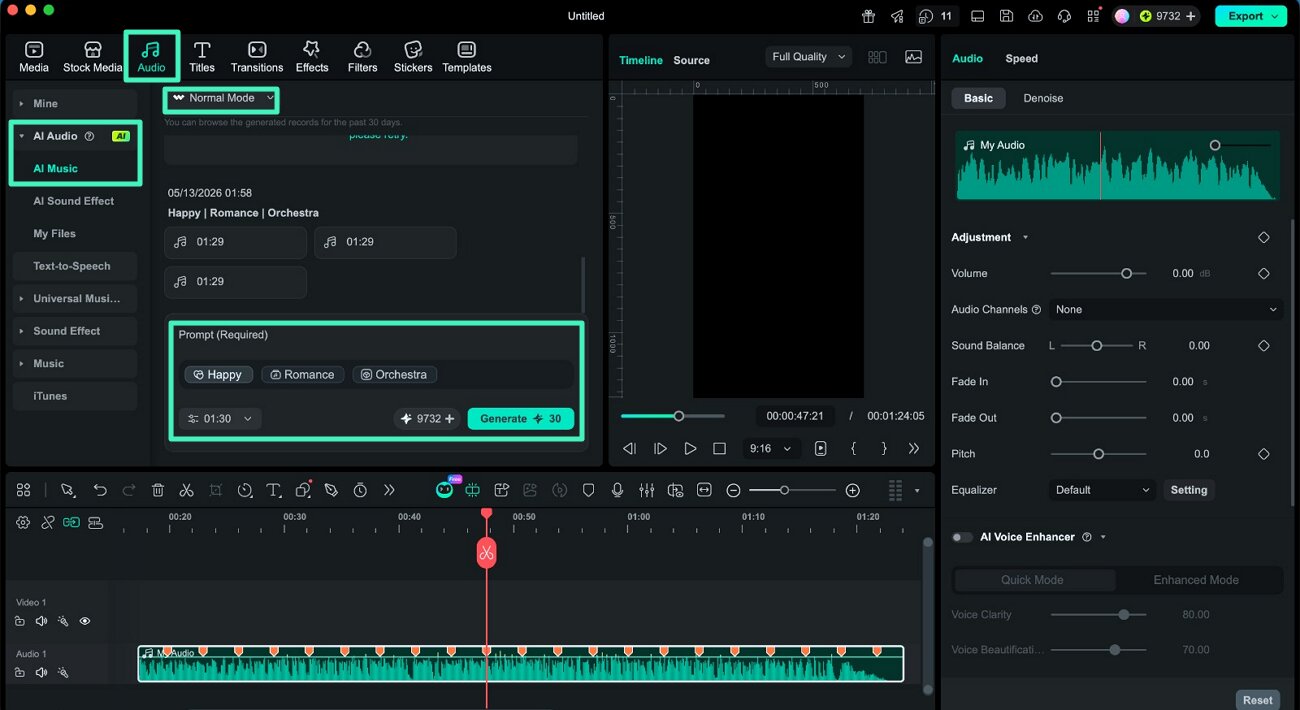The width and height of the screenshot is (1300, 710).
Task: Adjust the Volume slider
Action: tap(1098, 273)
